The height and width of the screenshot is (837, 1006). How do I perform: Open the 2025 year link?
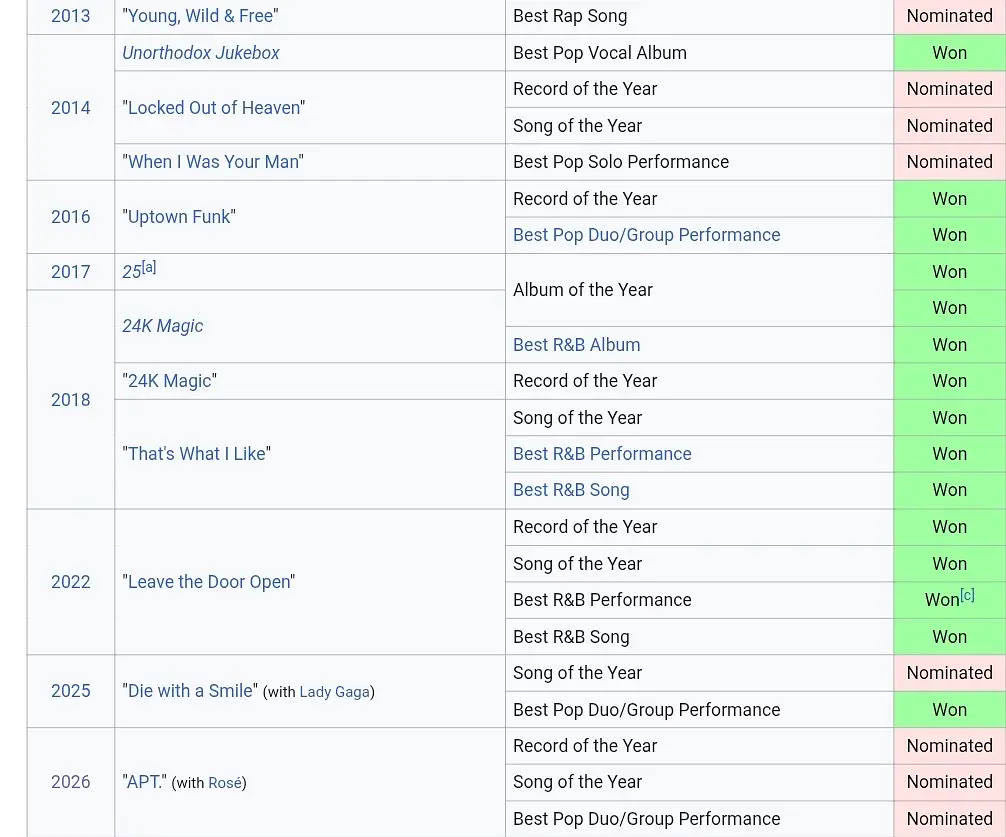(x=71, y=691)
